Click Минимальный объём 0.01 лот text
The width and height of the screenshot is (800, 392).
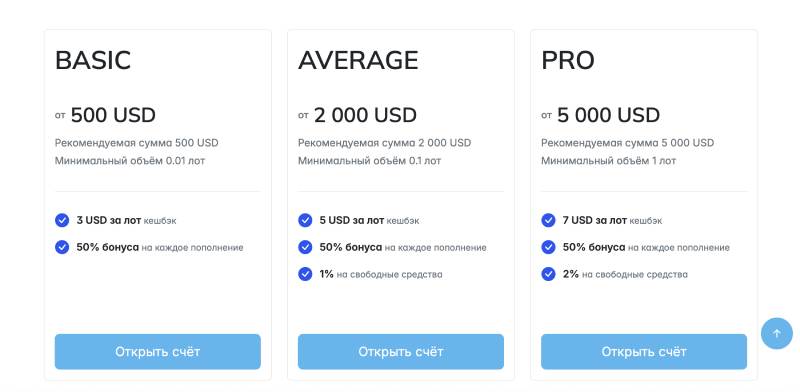[130, 161]
